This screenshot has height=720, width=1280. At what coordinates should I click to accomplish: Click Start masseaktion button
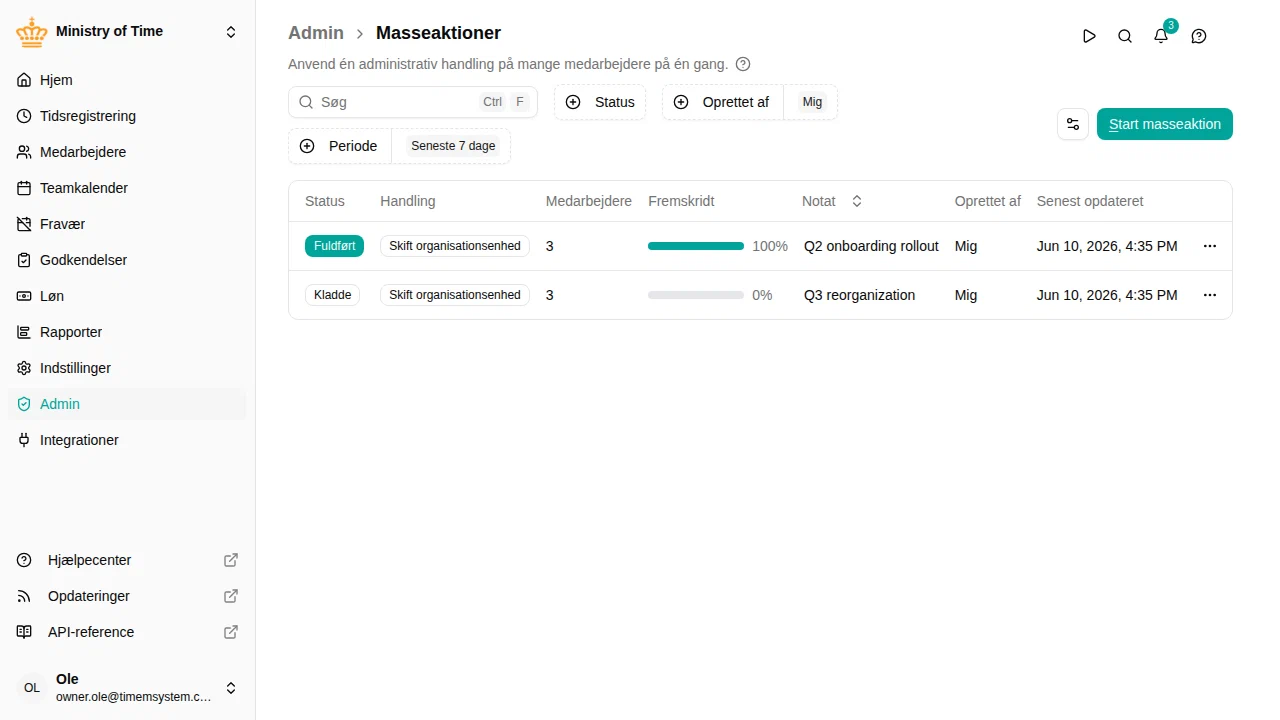tap(1165, 124)
